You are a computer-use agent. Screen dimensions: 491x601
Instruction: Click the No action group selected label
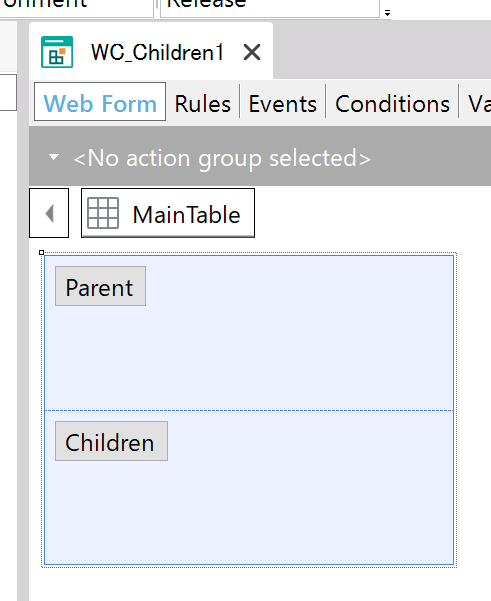point(222,158)
